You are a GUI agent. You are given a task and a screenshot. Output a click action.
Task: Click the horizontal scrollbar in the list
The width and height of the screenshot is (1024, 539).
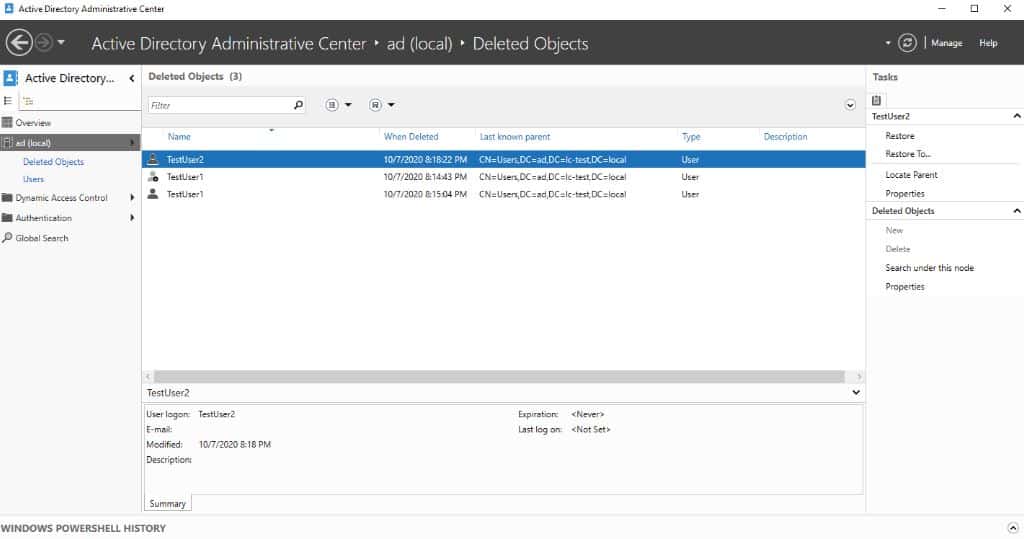pyautogui.click(x=500, y=376)
